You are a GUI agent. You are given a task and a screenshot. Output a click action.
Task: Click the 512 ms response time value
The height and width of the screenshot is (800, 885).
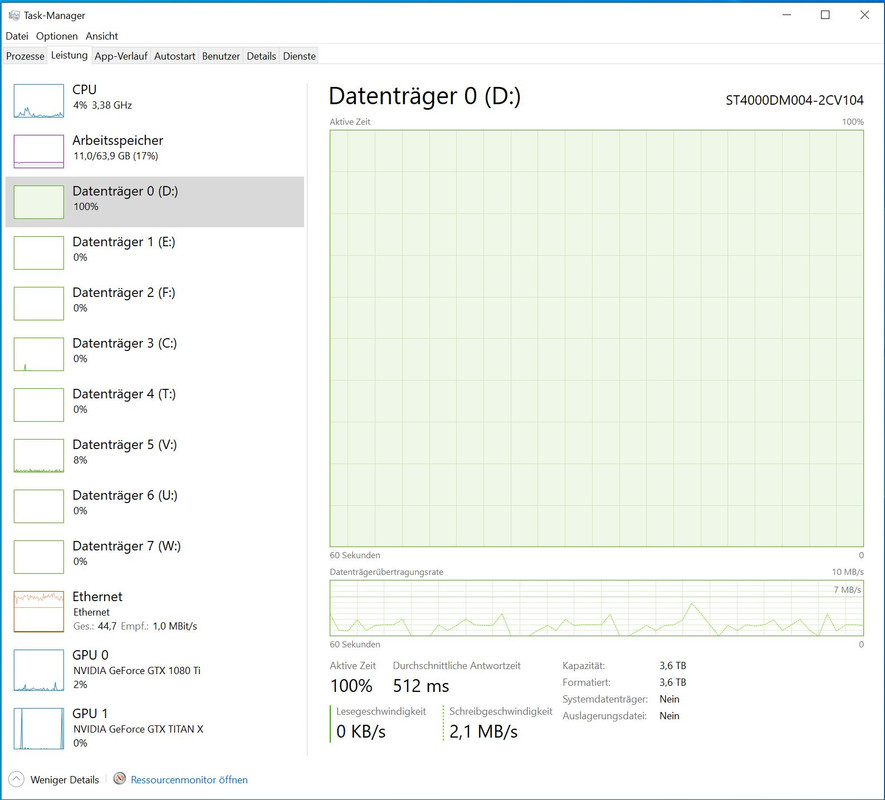[421, 686]
